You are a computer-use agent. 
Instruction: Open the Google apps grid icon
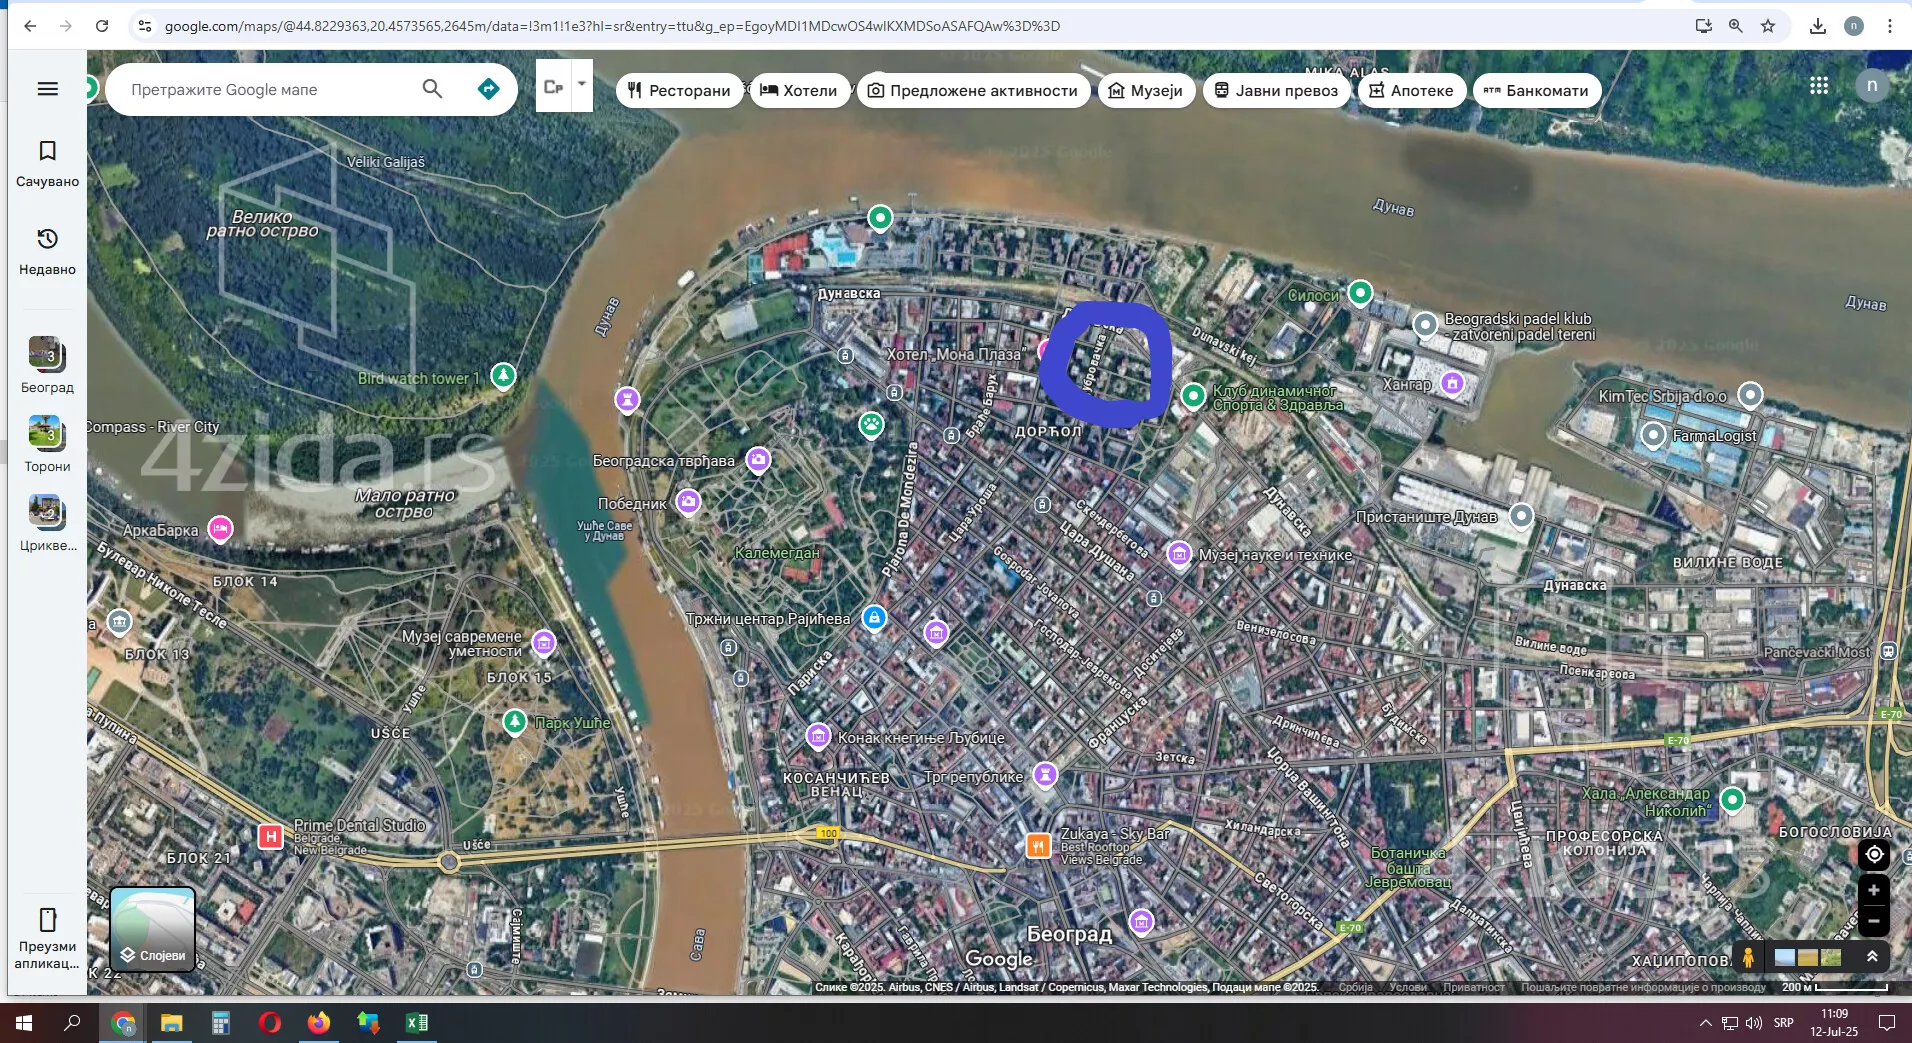[x=1819, y=86]
